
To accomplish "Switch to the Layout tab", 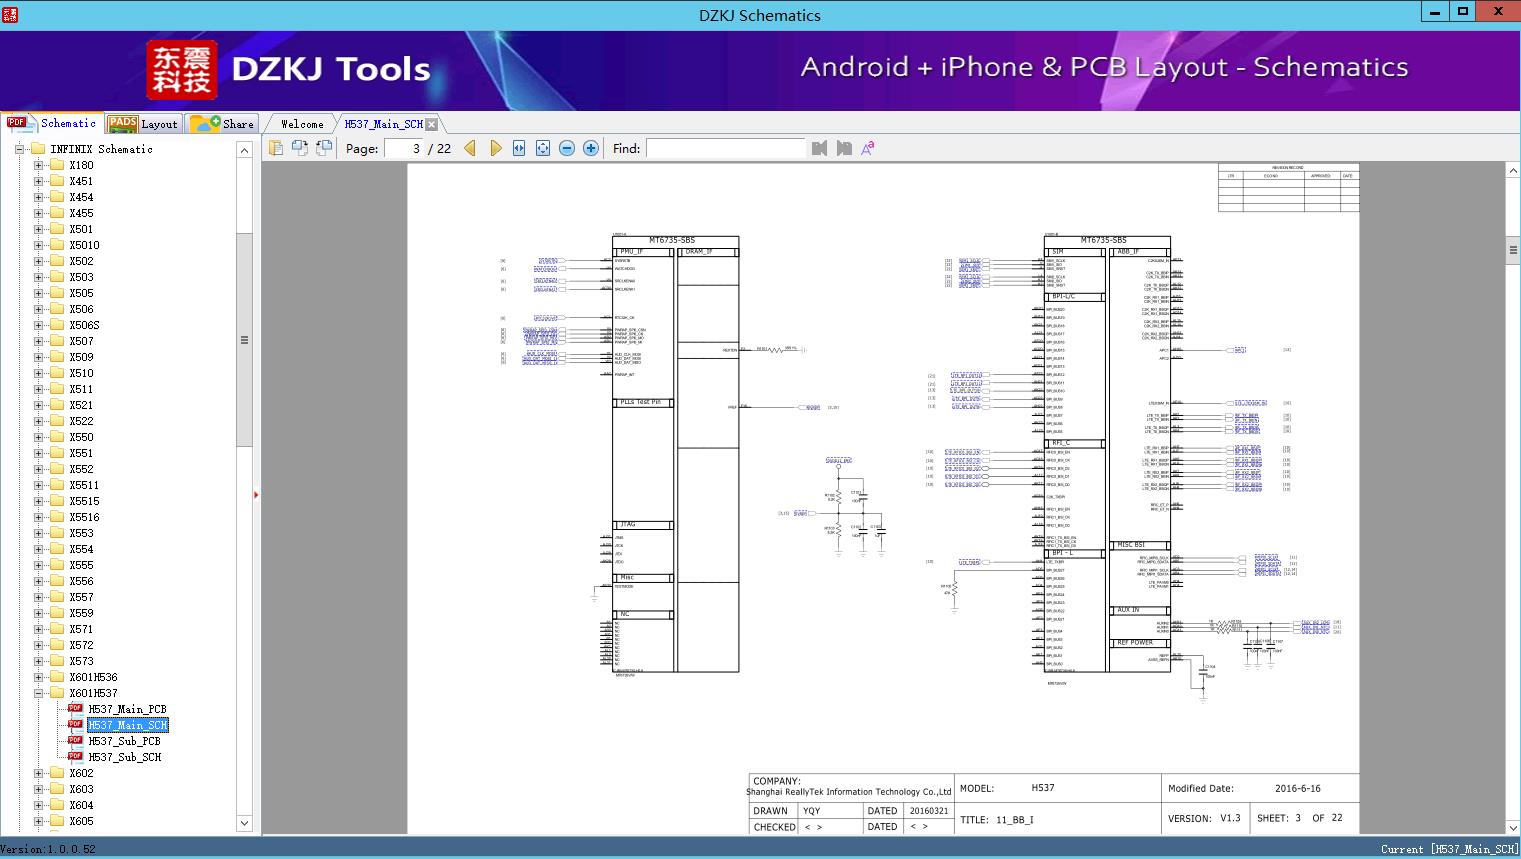I will [x=143, y=124].
